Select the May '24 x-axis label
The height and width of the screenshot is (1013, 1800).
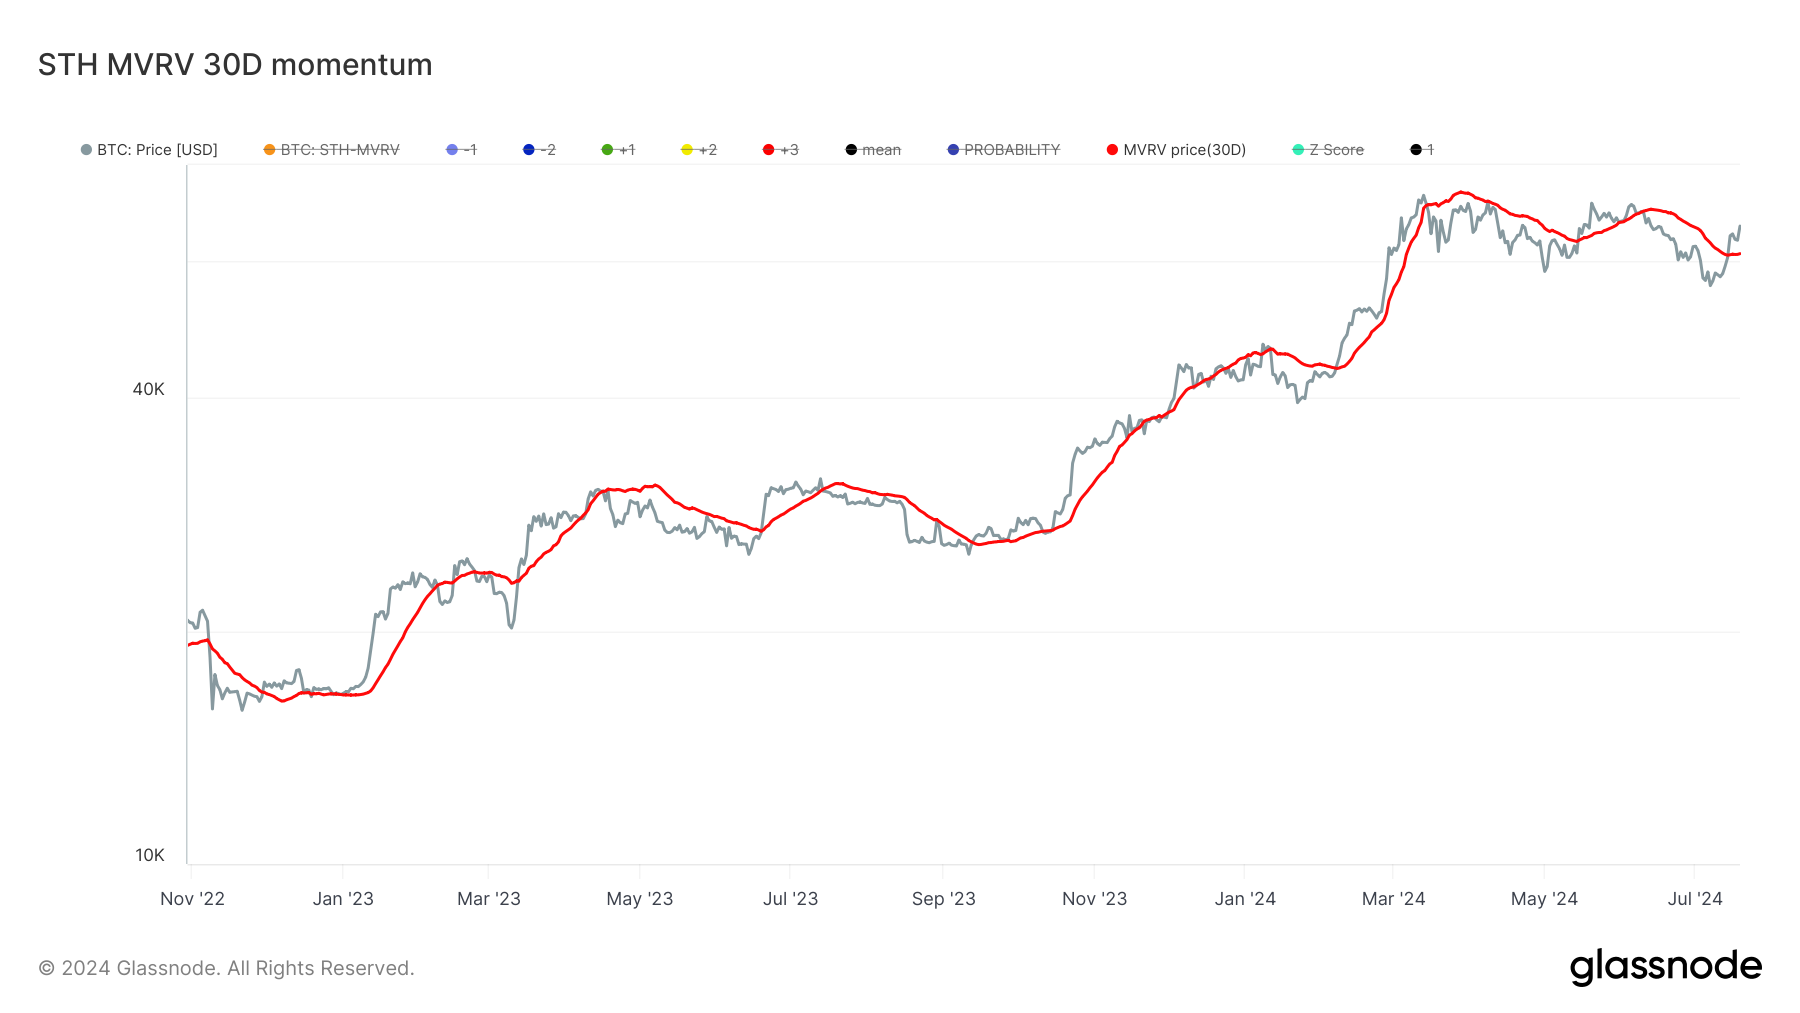tap(1544, 899)
